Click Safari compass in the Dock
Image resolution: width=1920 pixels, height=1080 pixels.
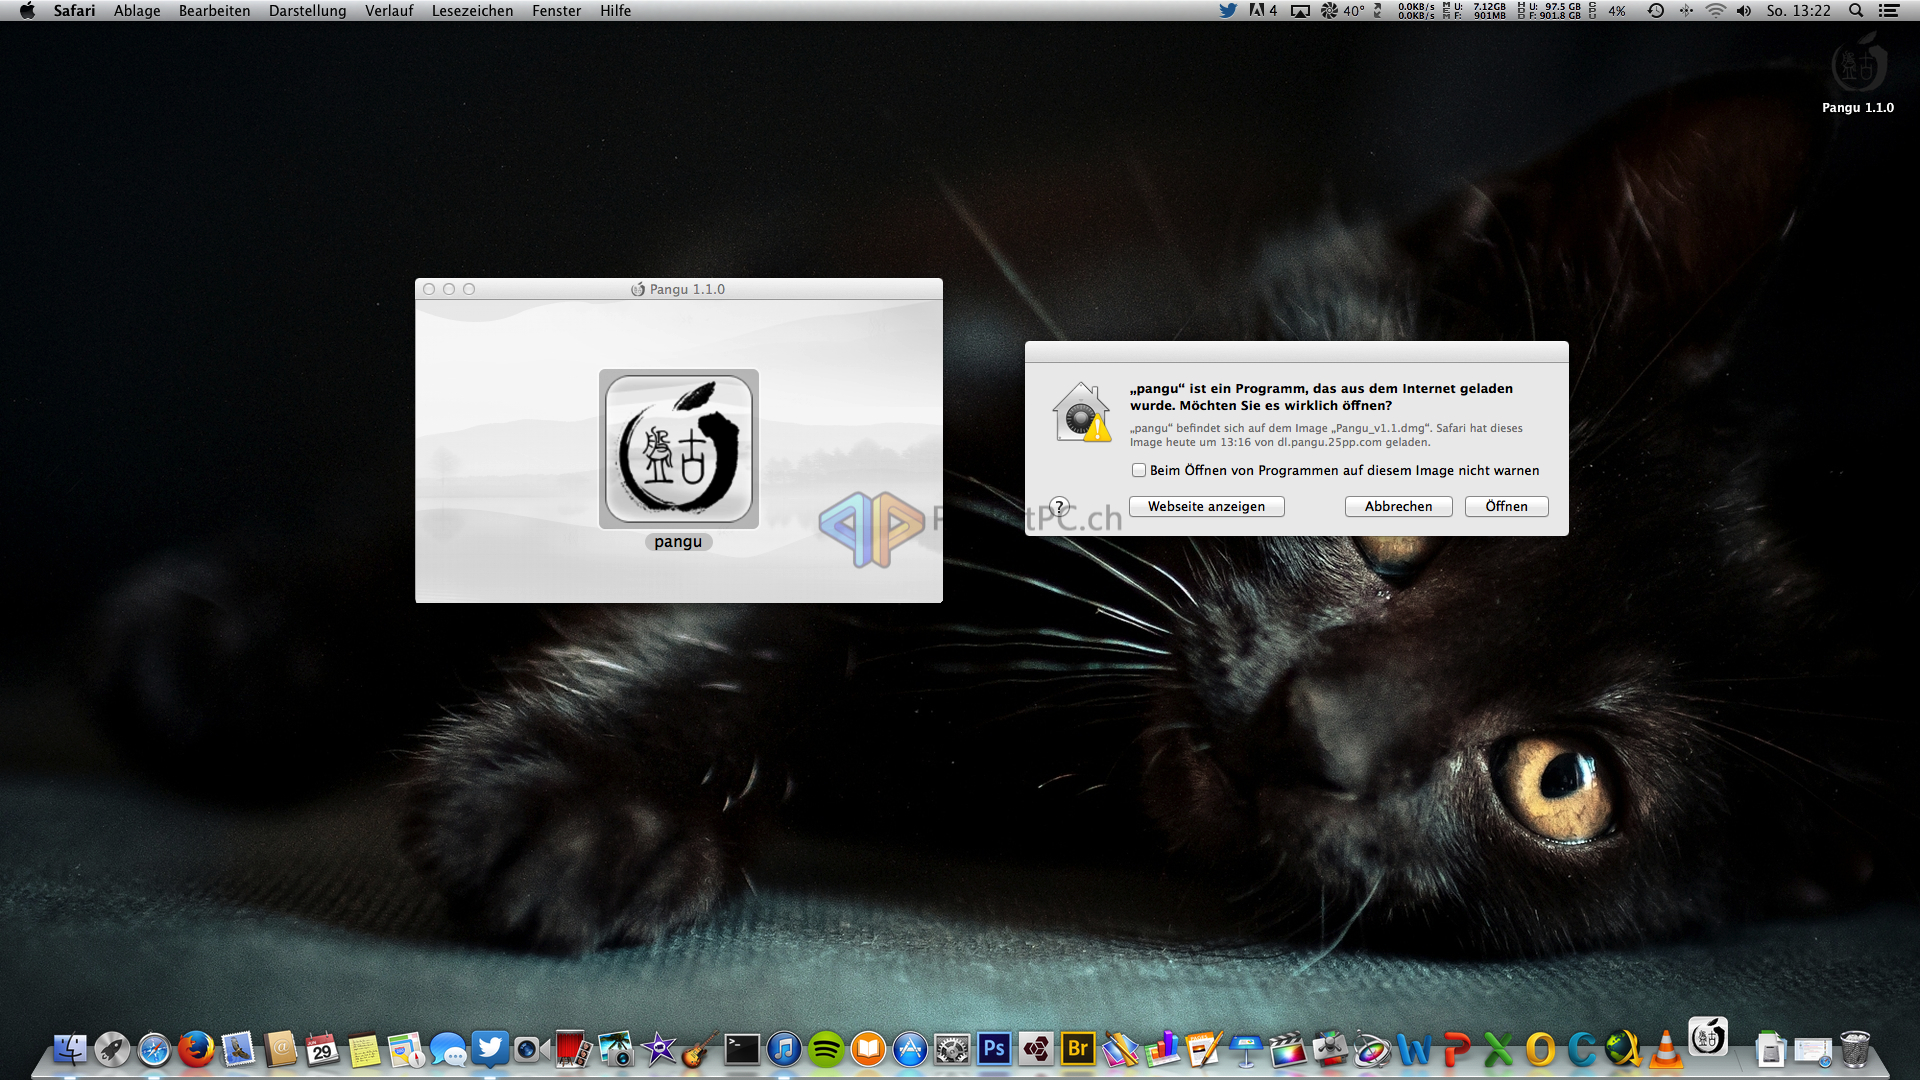[154, 1049]
